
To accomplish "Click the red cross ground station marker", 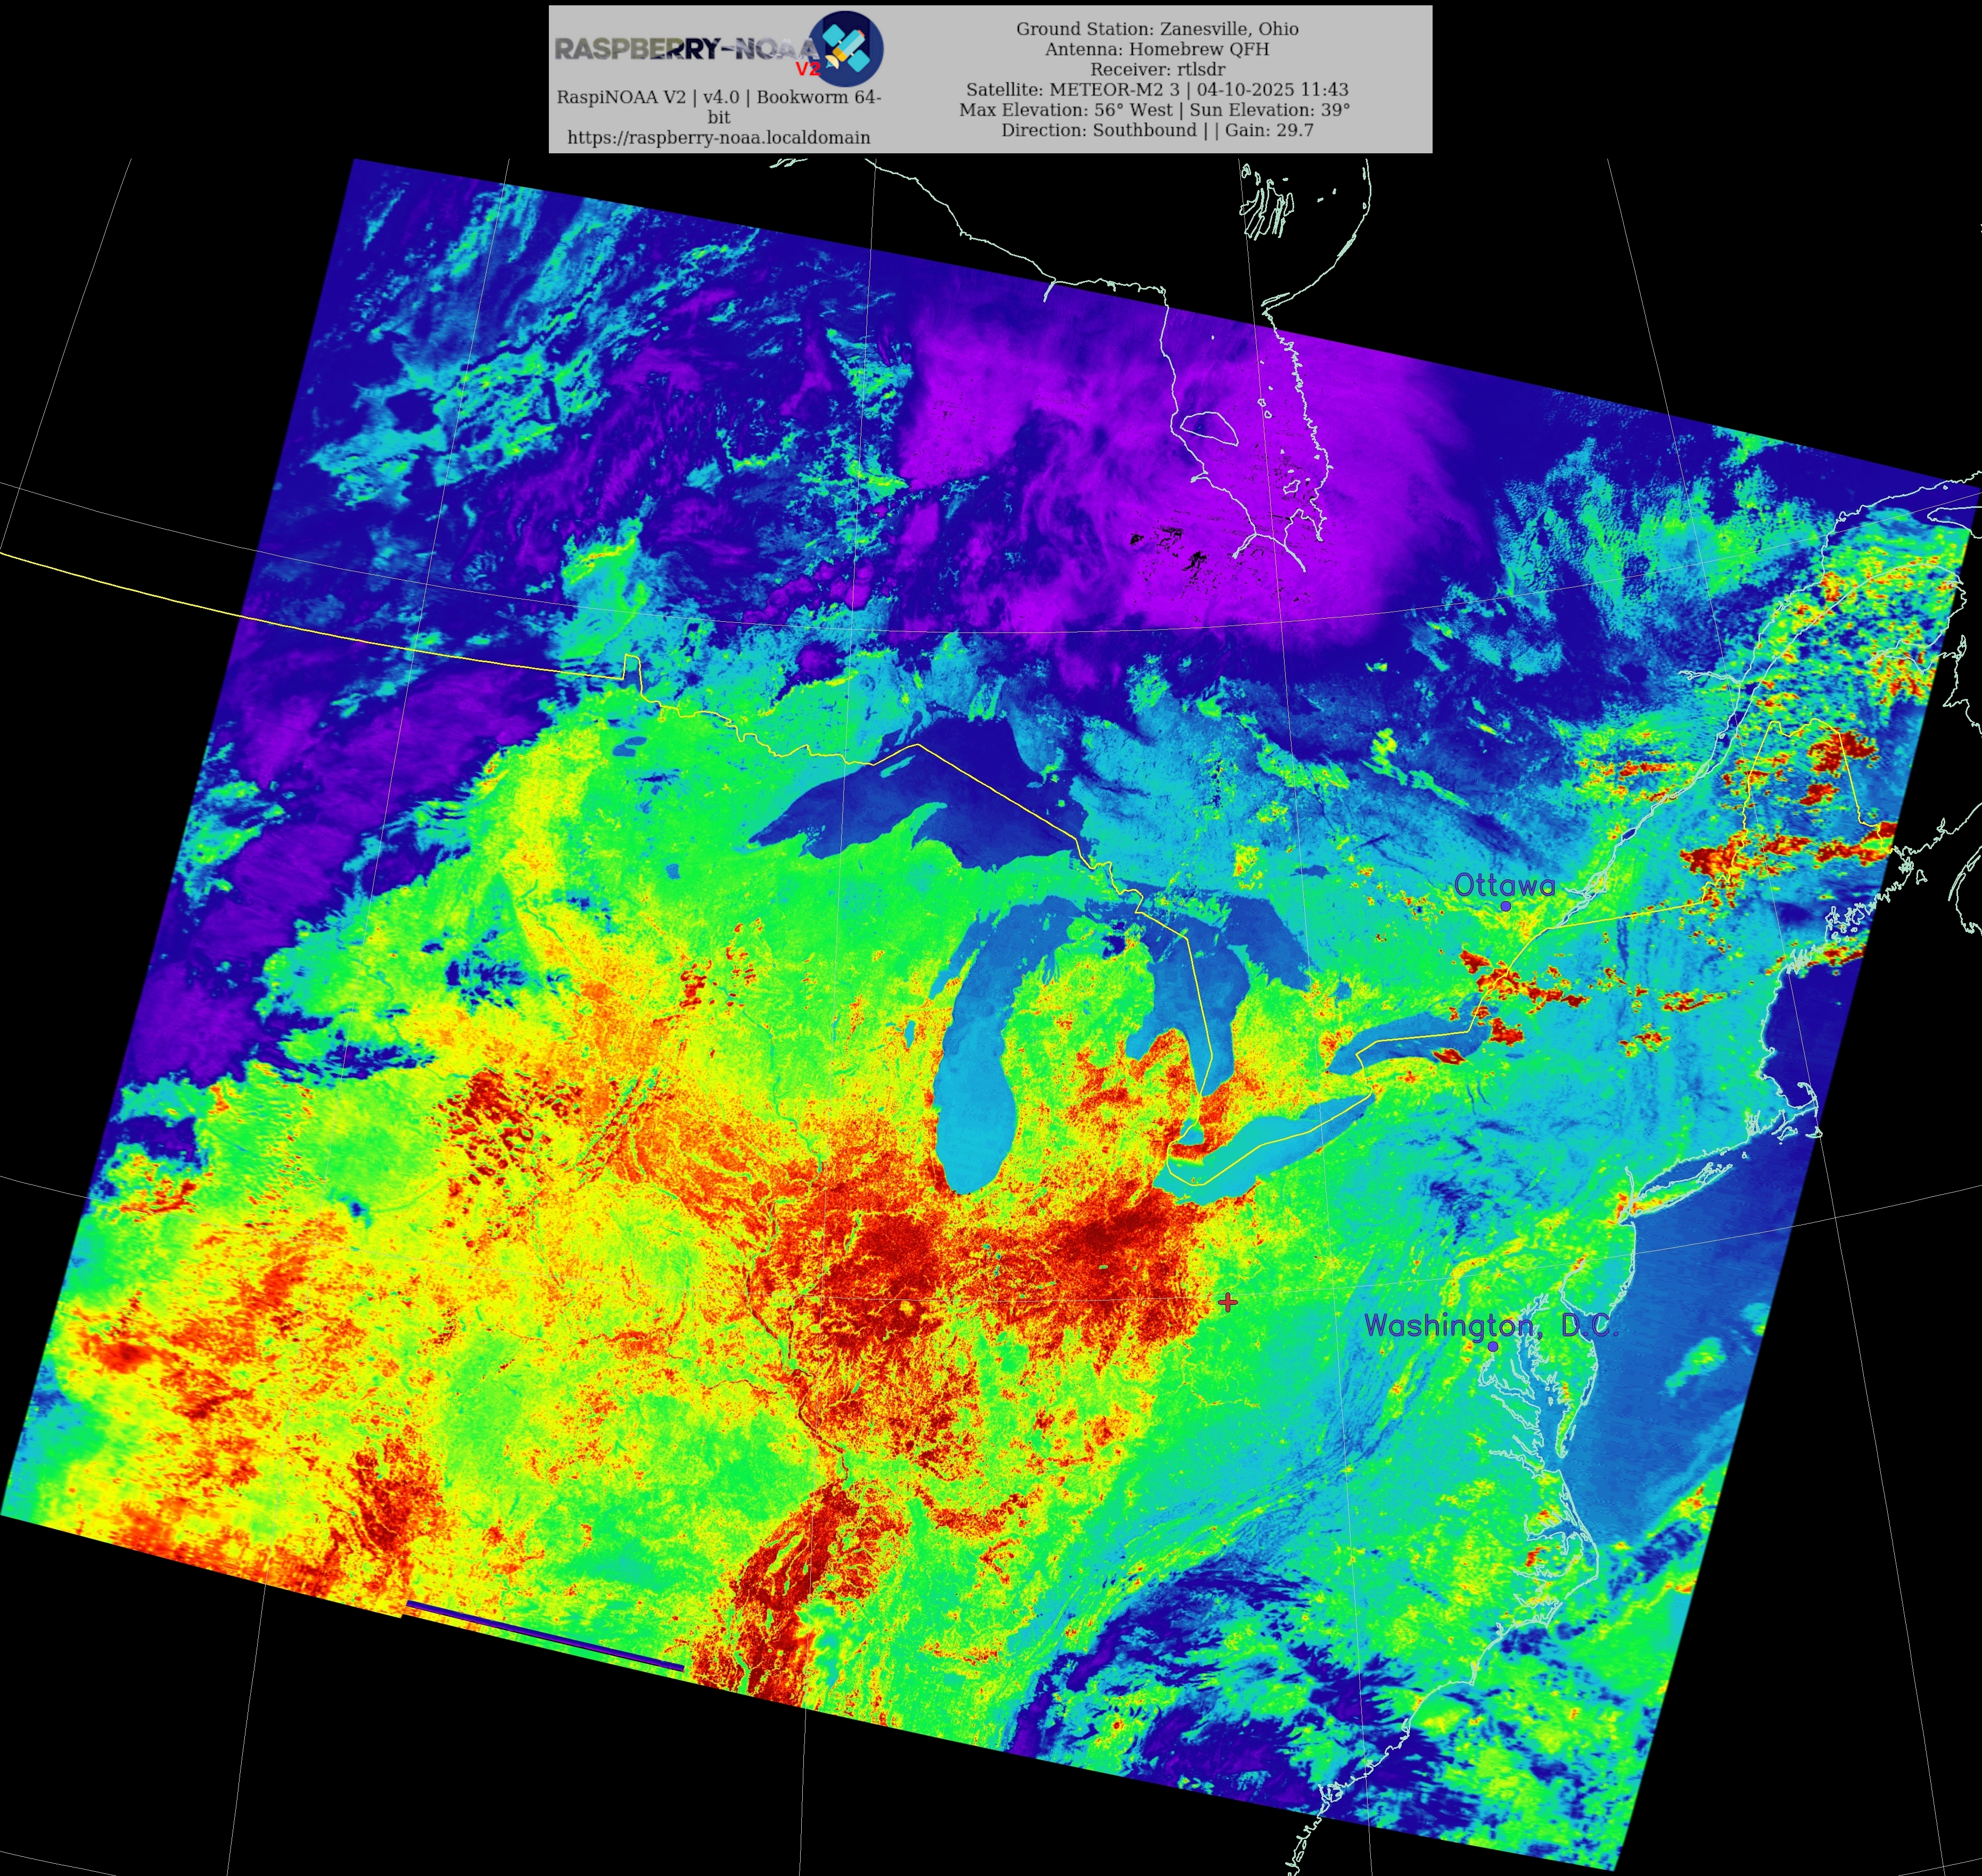I will coord(1228,1301).
